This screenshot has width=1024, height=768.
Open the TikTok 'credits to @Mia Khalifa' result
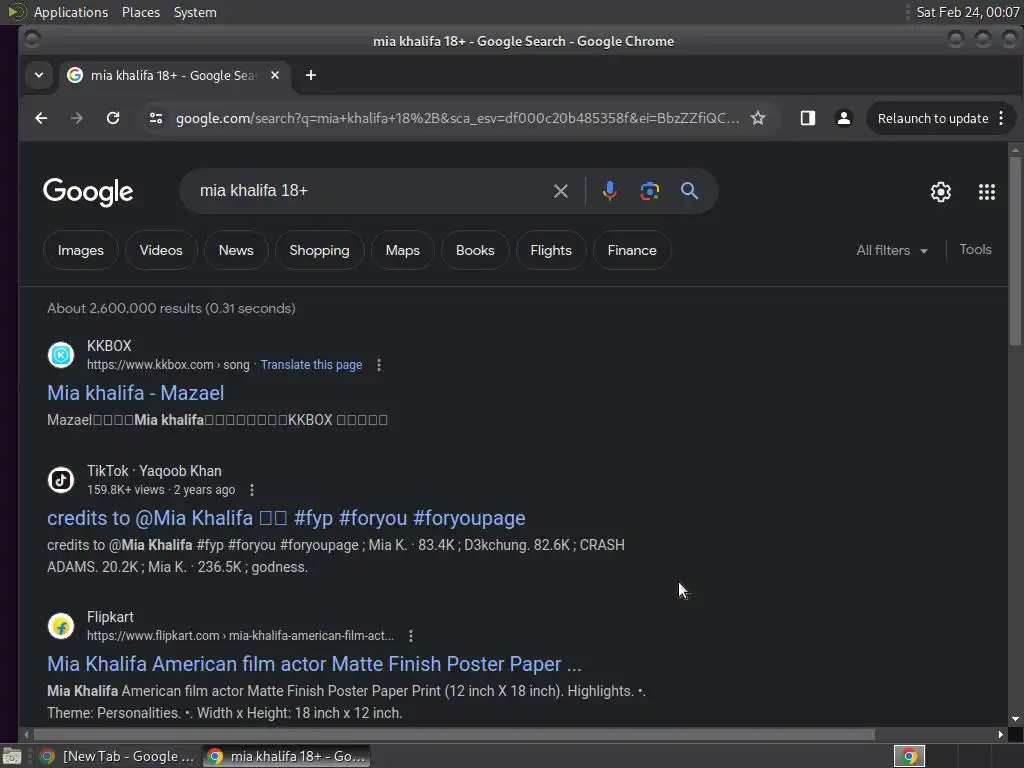pyautogui.click(x=286, y=518)
